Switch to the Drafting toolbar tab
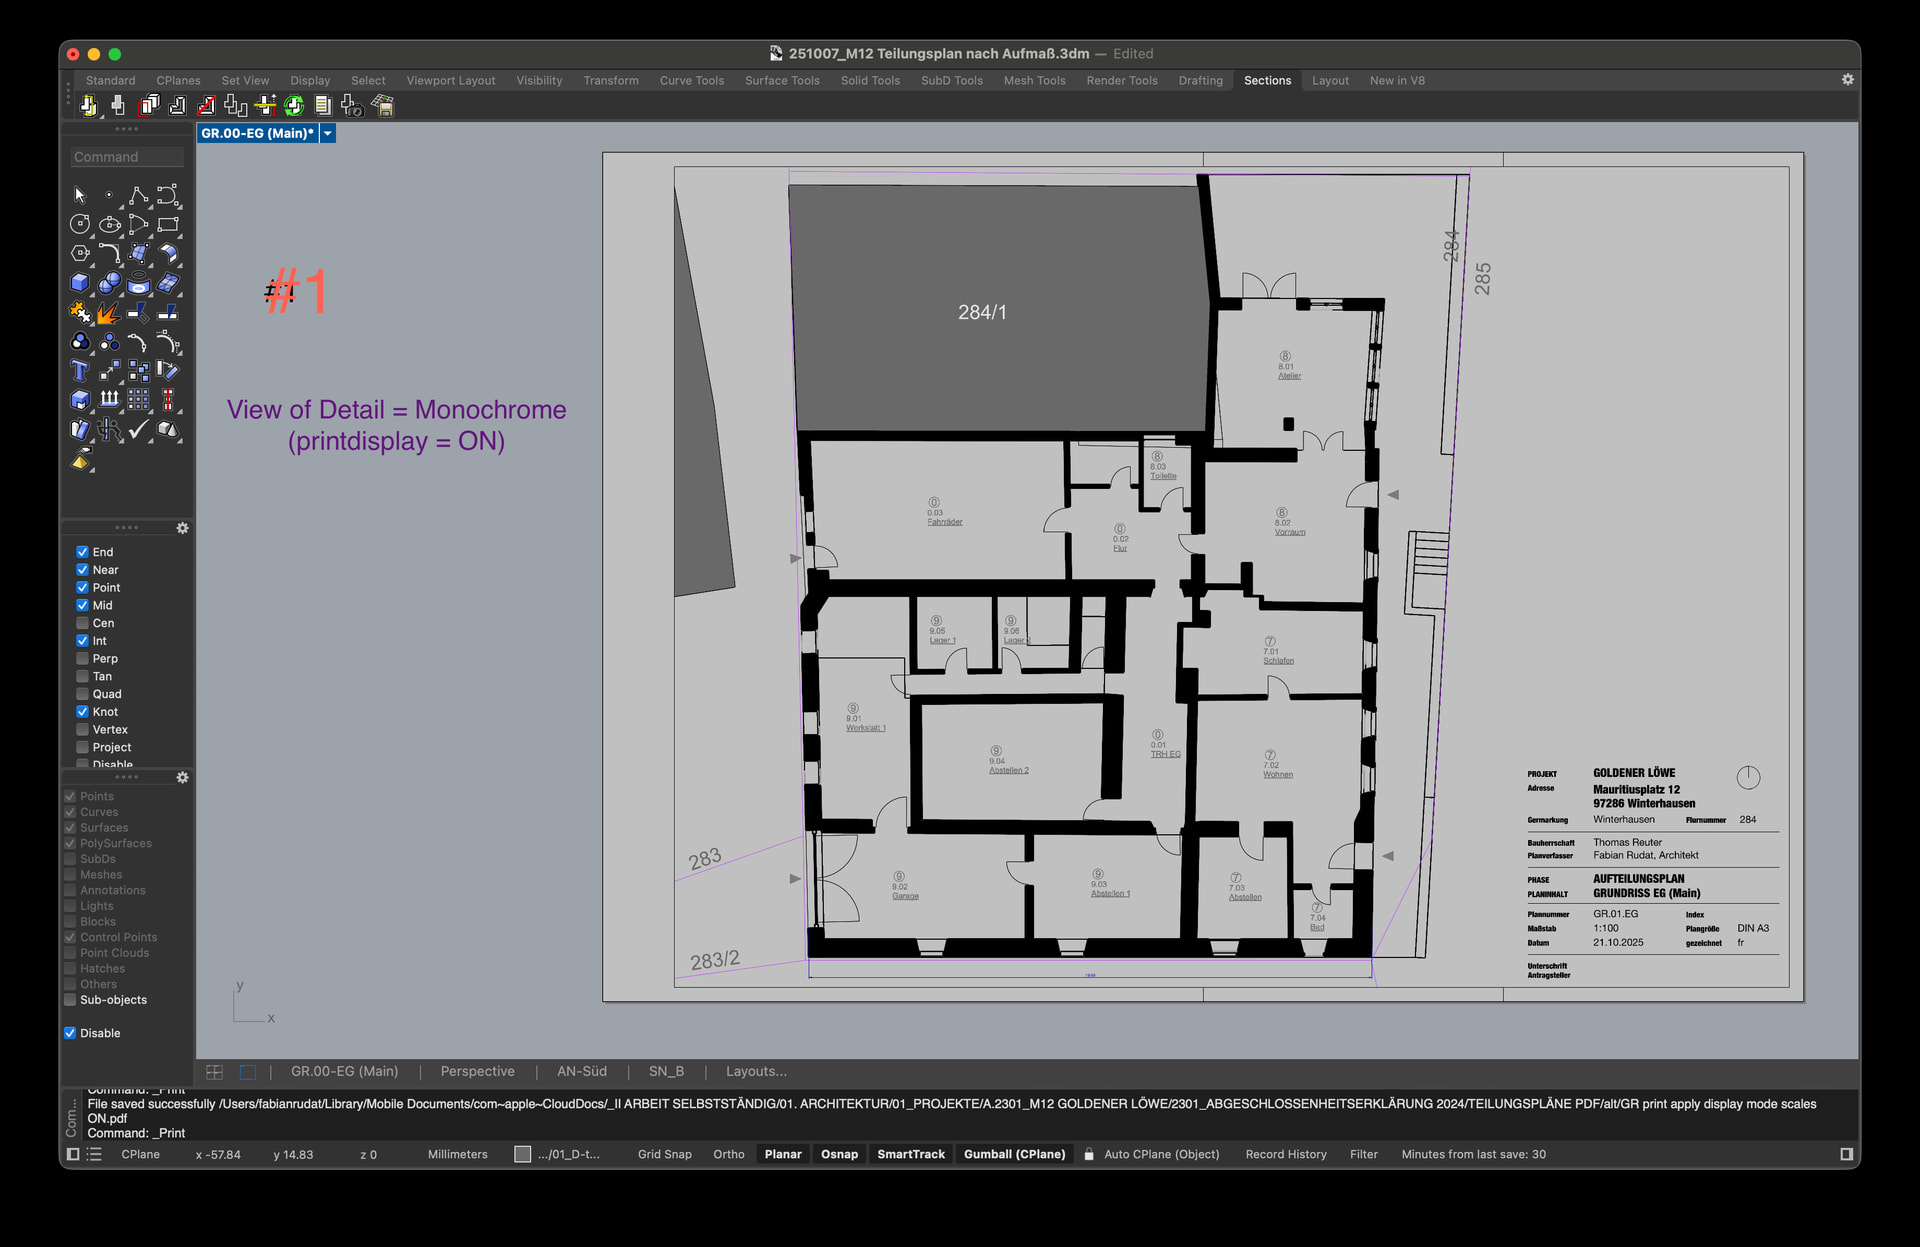This screenshot has width=1920, height=1247. [x=1200, y=80]
